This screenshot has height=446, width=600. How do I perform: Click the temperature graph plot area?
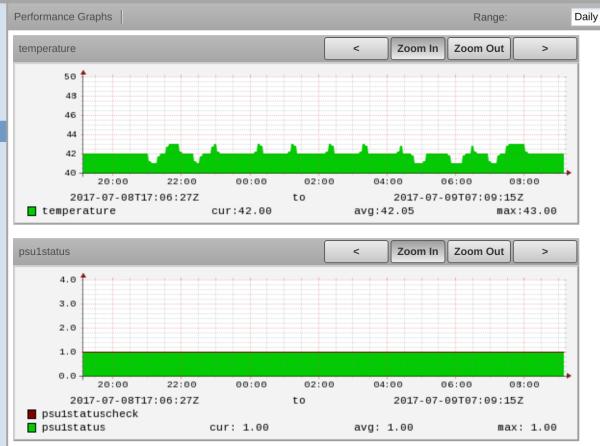324,124
